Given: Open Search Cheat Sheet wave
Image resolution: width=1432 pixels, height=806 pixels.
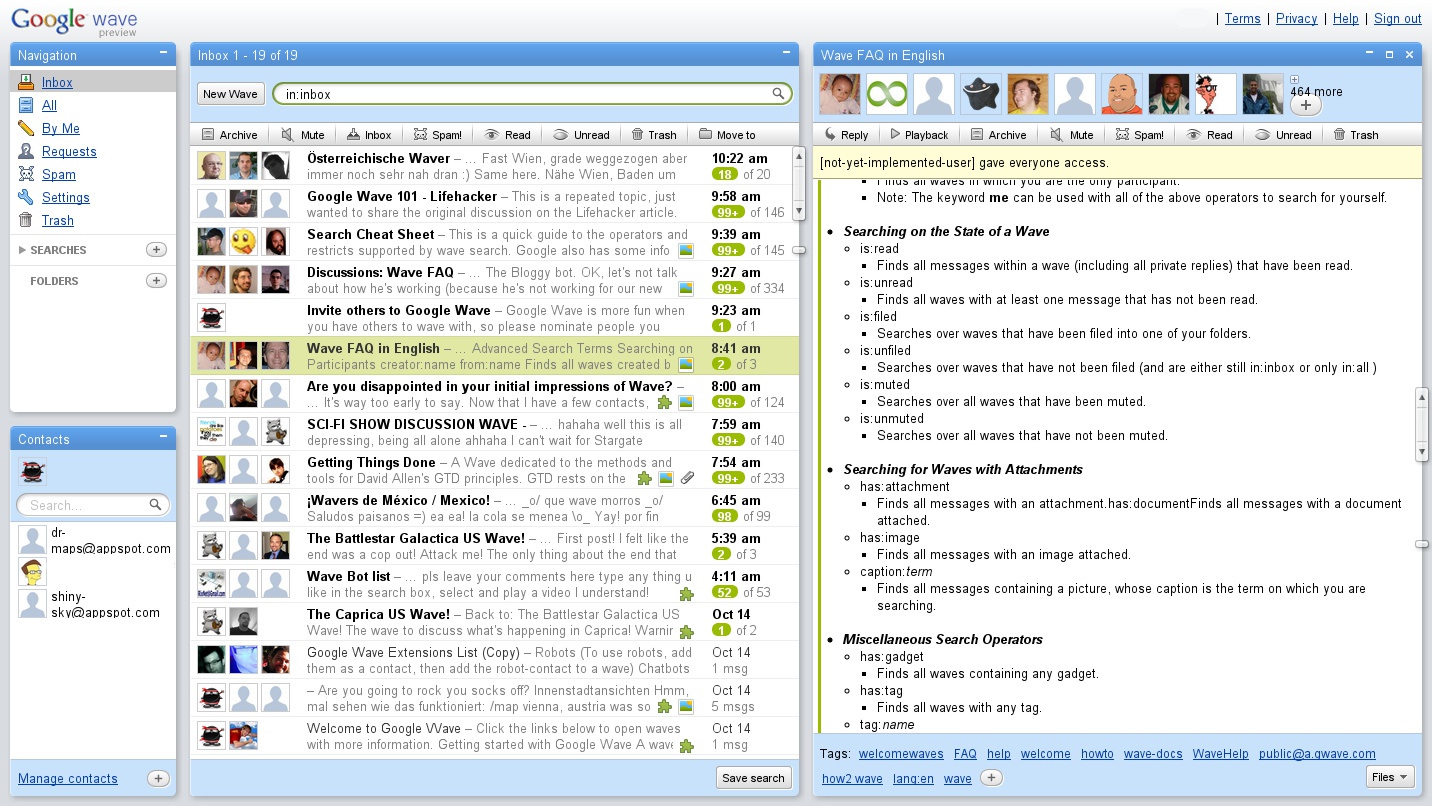Looking at the screenshot, I should (495, 242).
